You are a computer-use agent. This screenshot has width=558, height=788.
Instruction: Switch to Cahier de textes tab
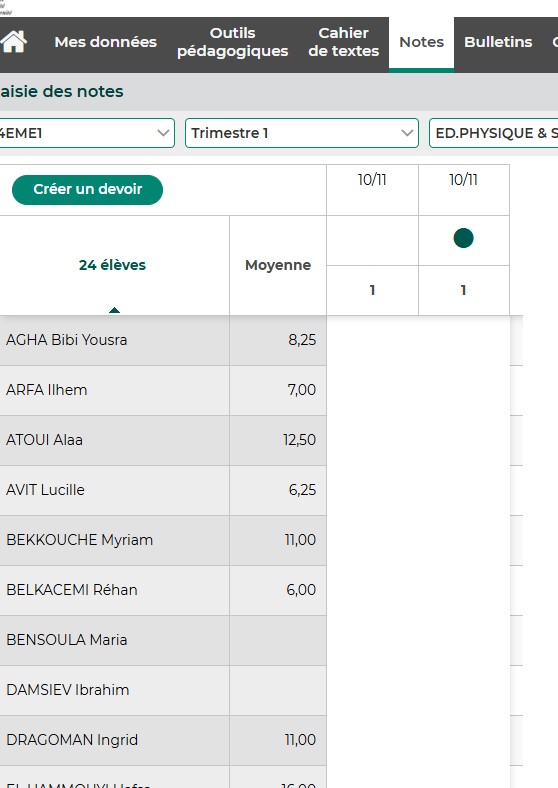(x=343, y=42)
